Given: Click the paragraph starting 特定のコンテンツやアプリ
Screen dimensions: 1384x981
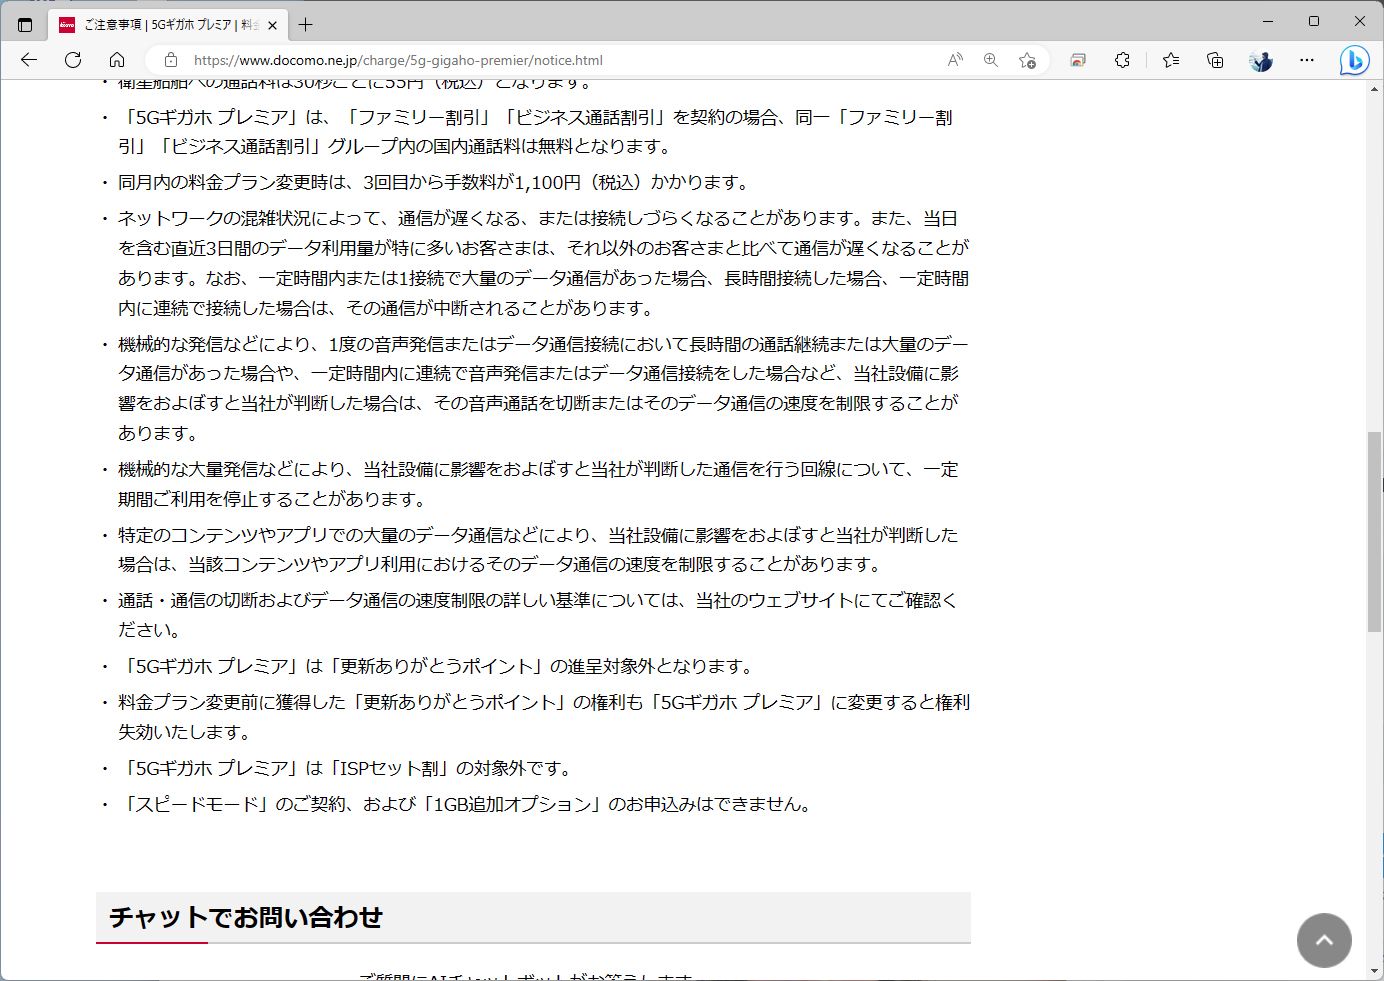Looking at the screenshot, I should pyautogui.click(x=538, y=549).
